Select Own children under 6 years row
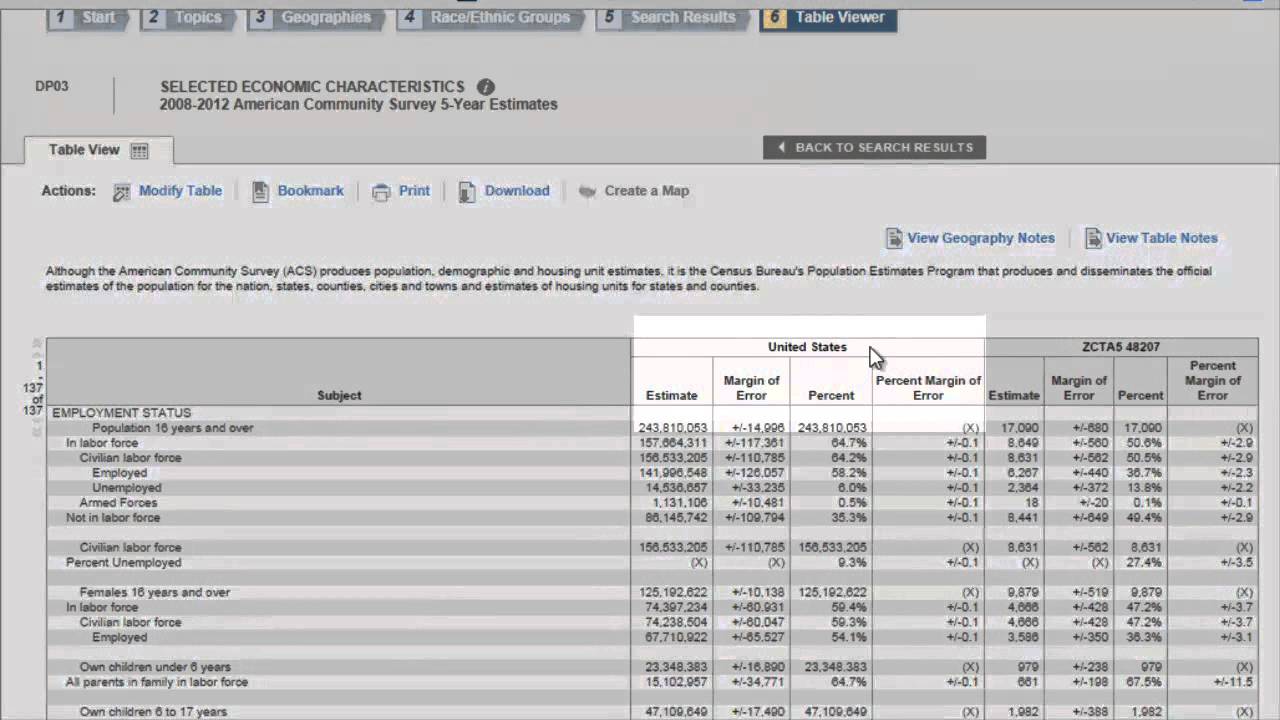Screen dimensions: 1280x720 click(155, 667)
